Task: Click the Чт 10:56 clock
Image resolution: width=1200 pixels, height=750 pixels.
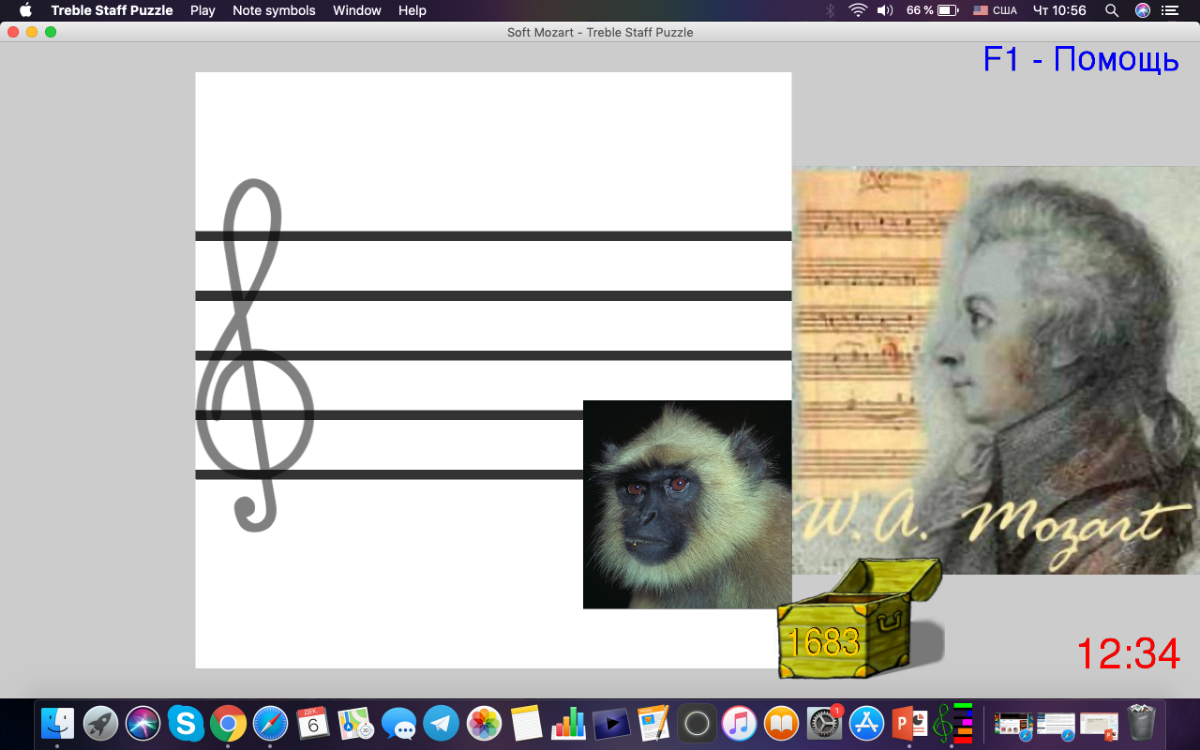Action: coord(1059,11)
